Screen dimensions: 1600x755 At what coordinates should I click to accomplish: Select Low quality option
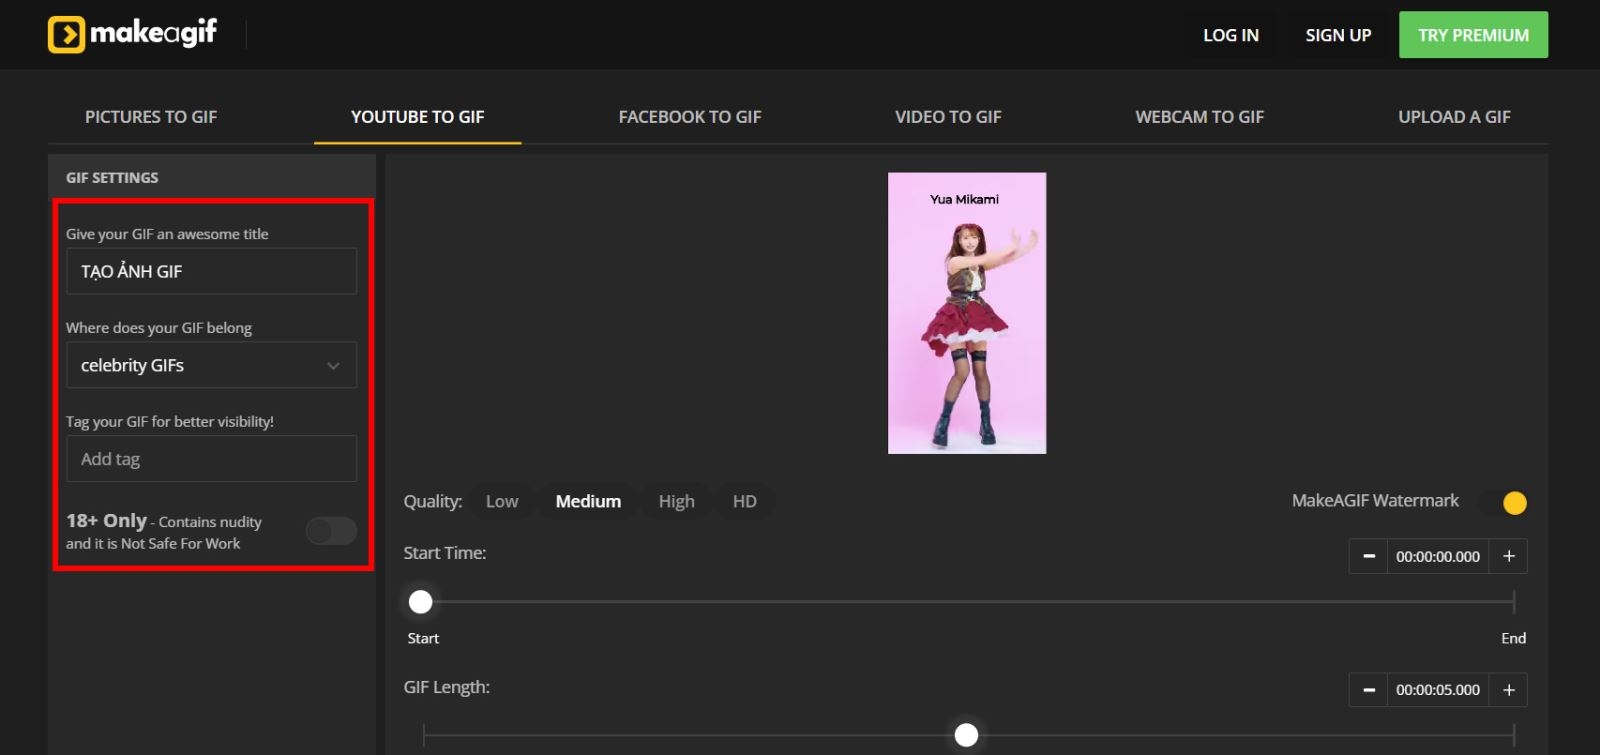click(502, 502)
